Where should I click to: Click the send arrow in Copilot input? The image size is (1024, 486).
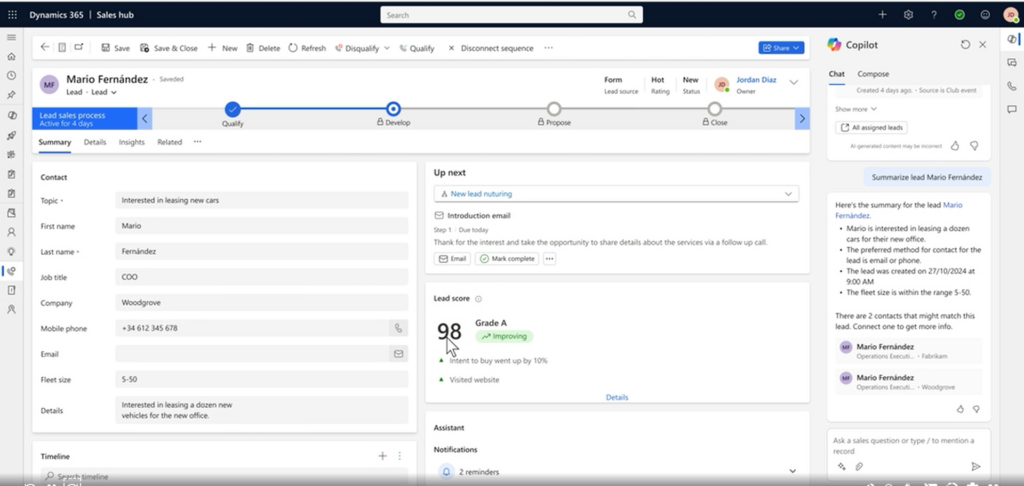[x=976, y=466]
